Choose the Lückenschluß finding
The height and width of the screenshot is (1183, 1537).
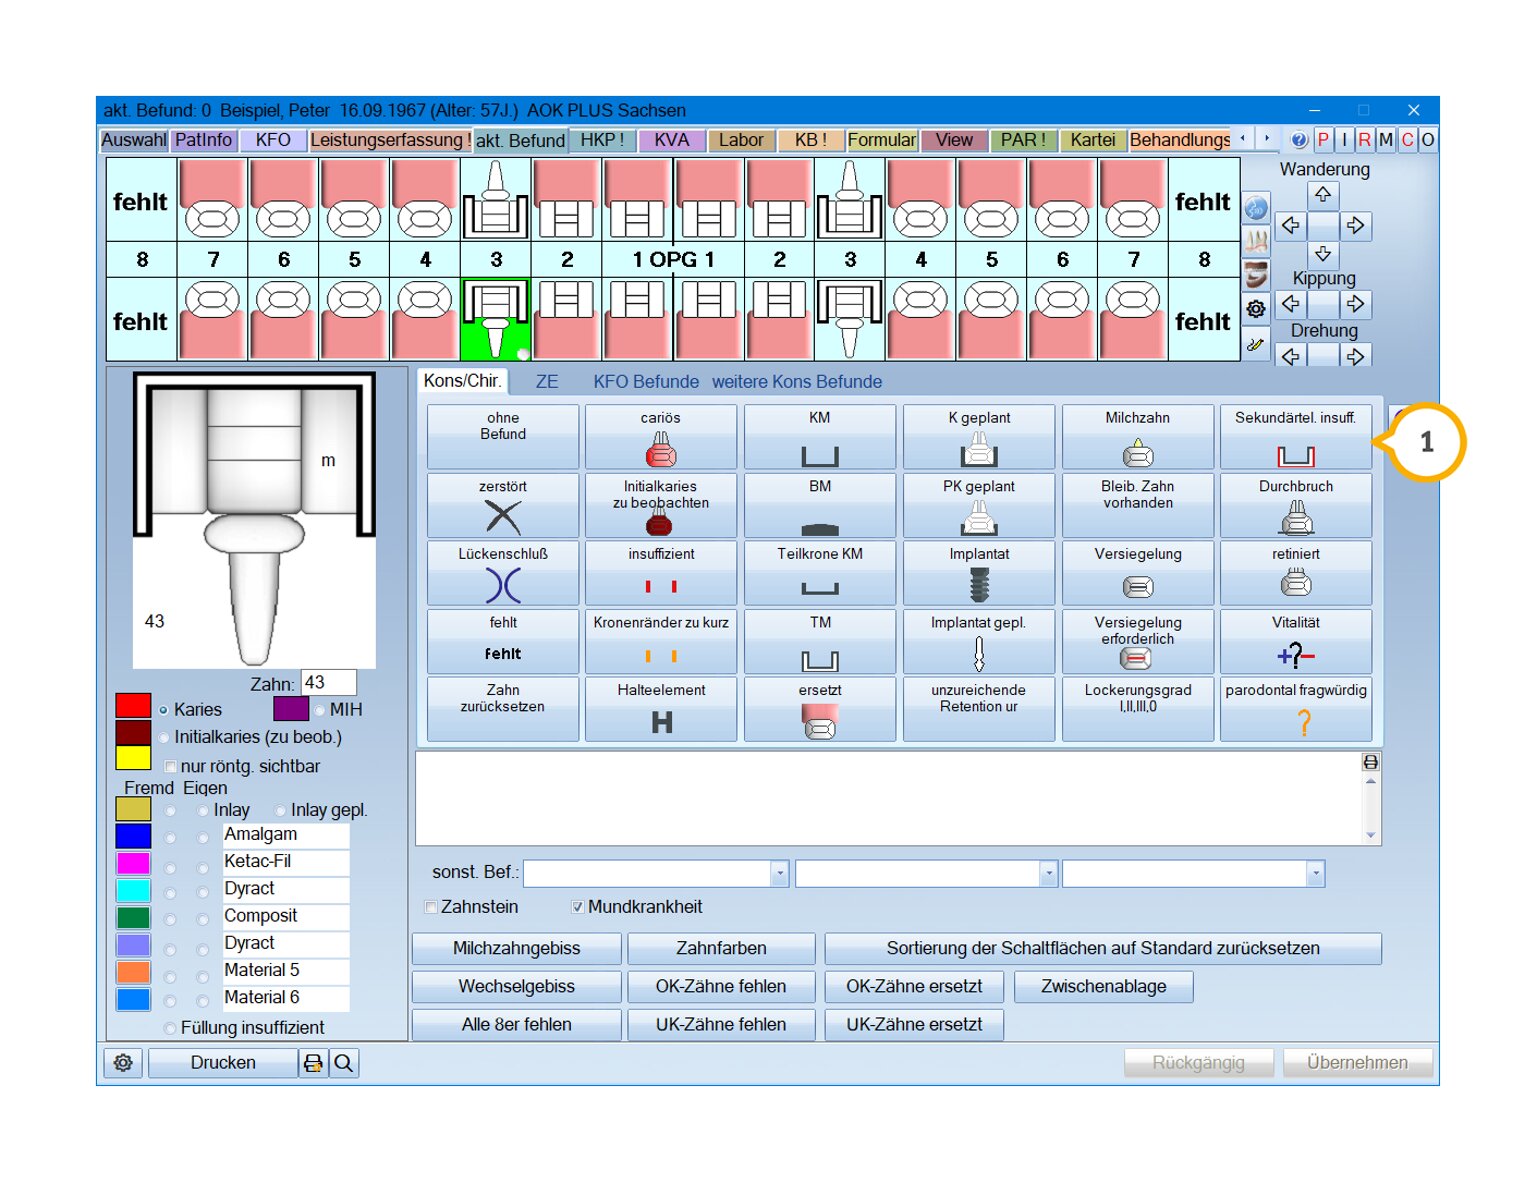[x=502, y=573]
